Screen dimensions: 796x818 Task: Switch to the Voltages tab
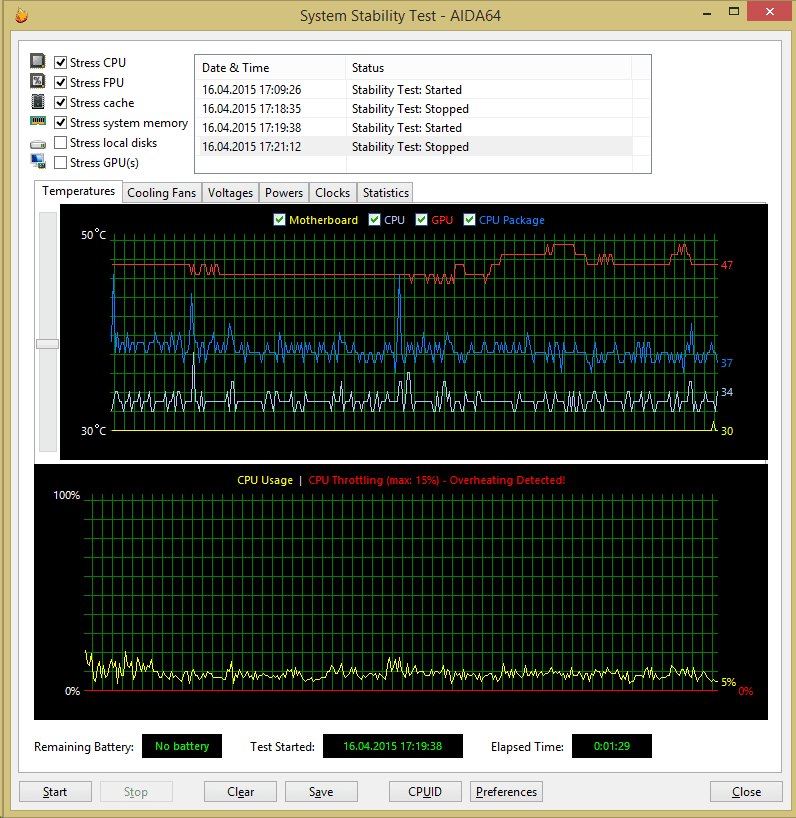coord(230,193)
